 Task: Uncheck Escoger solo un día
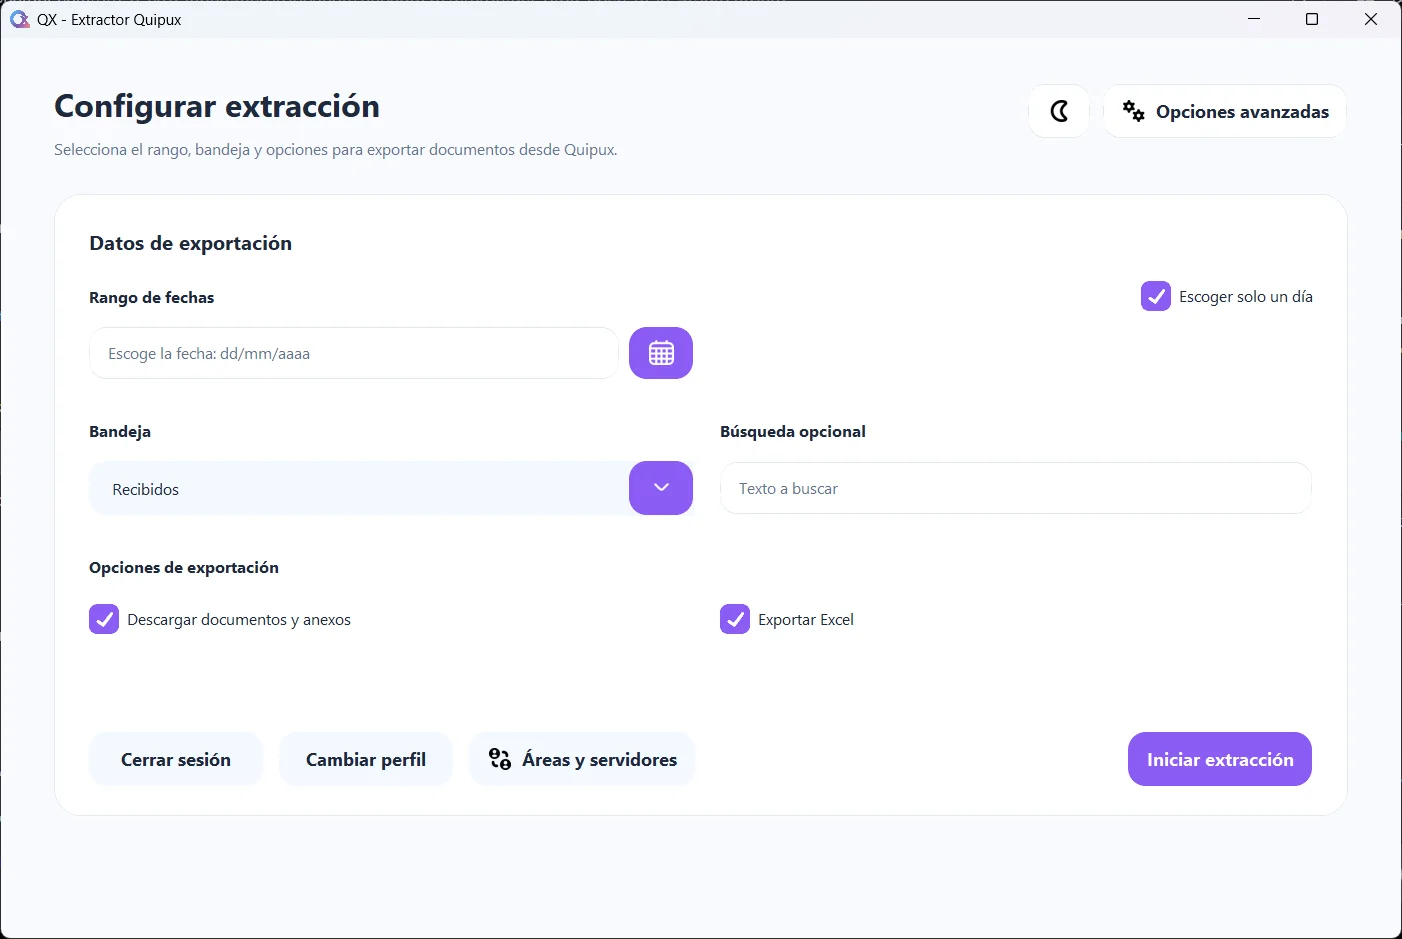click(1156, 296)
